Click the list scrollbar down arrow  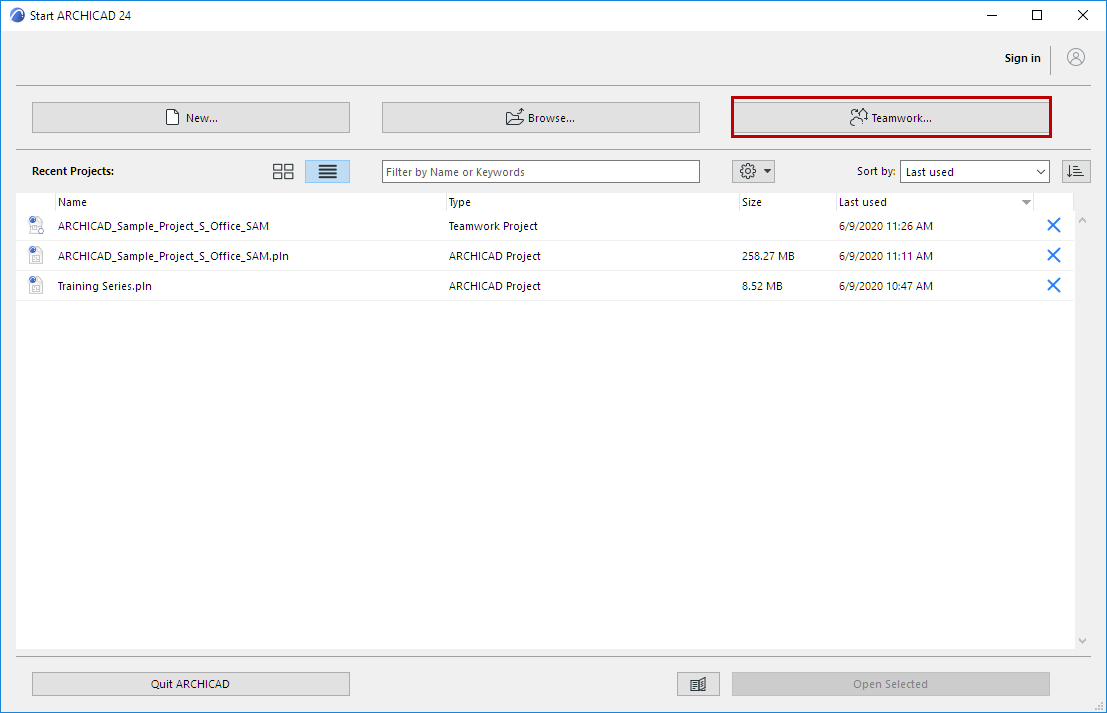tap(1082, 641)
